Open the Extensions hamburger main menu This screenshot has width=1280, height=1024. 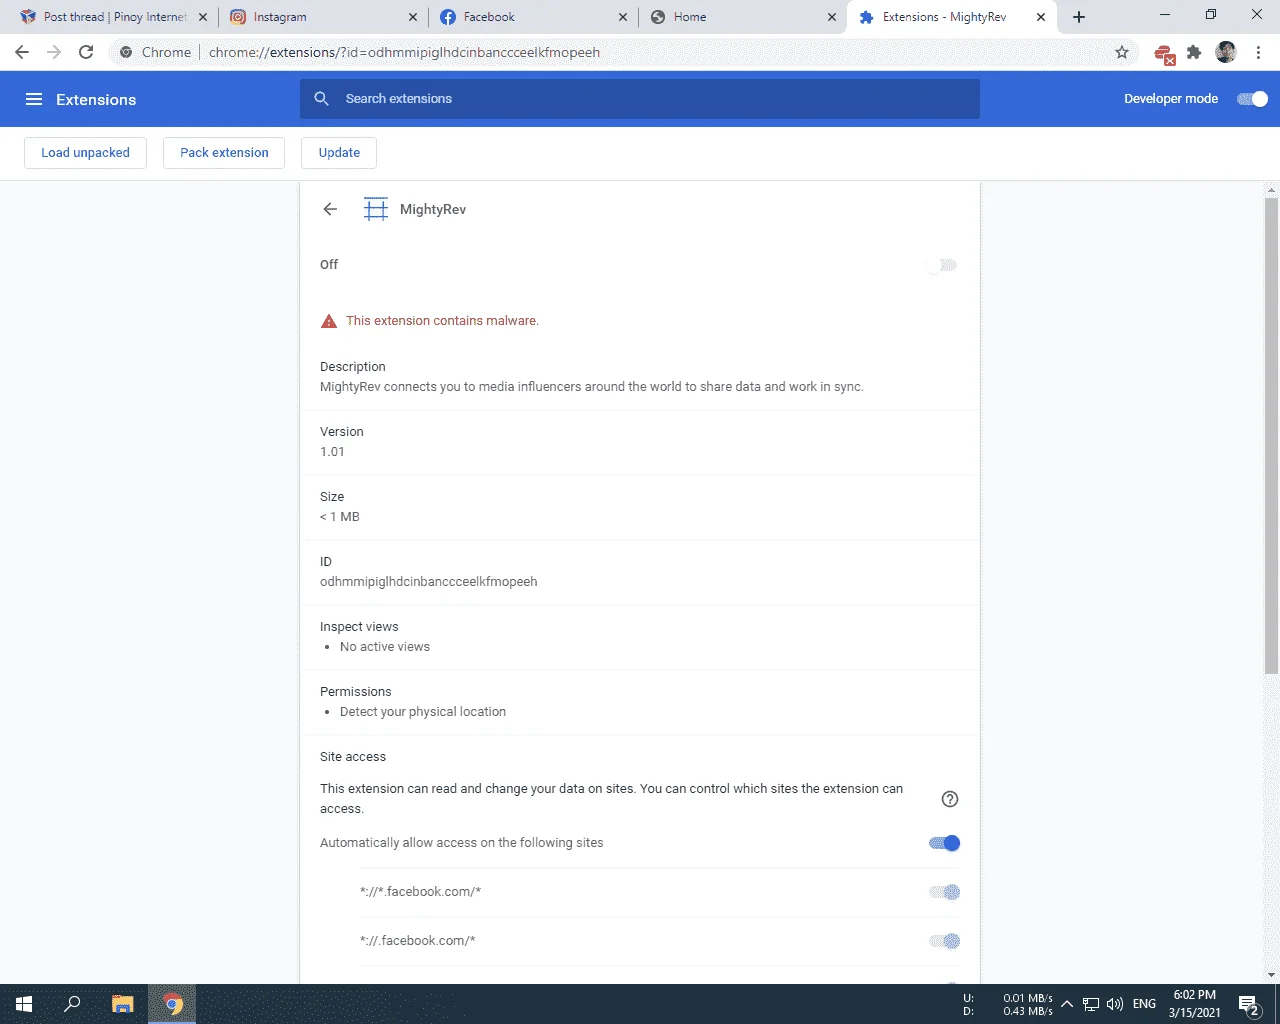[x=34, y=99]
